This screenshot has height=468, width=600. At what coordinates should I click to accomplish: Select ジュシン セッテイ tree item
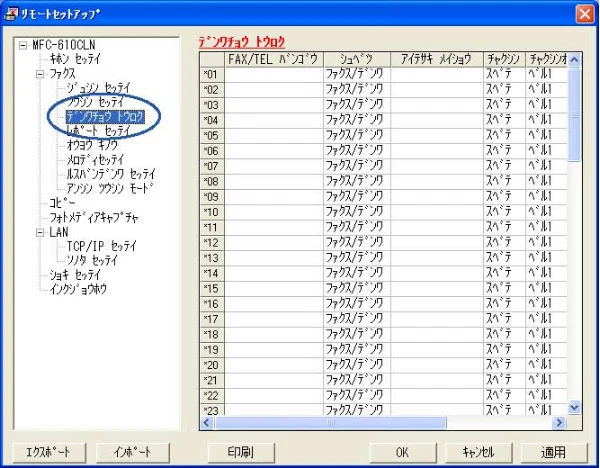(x=99, y=88)
